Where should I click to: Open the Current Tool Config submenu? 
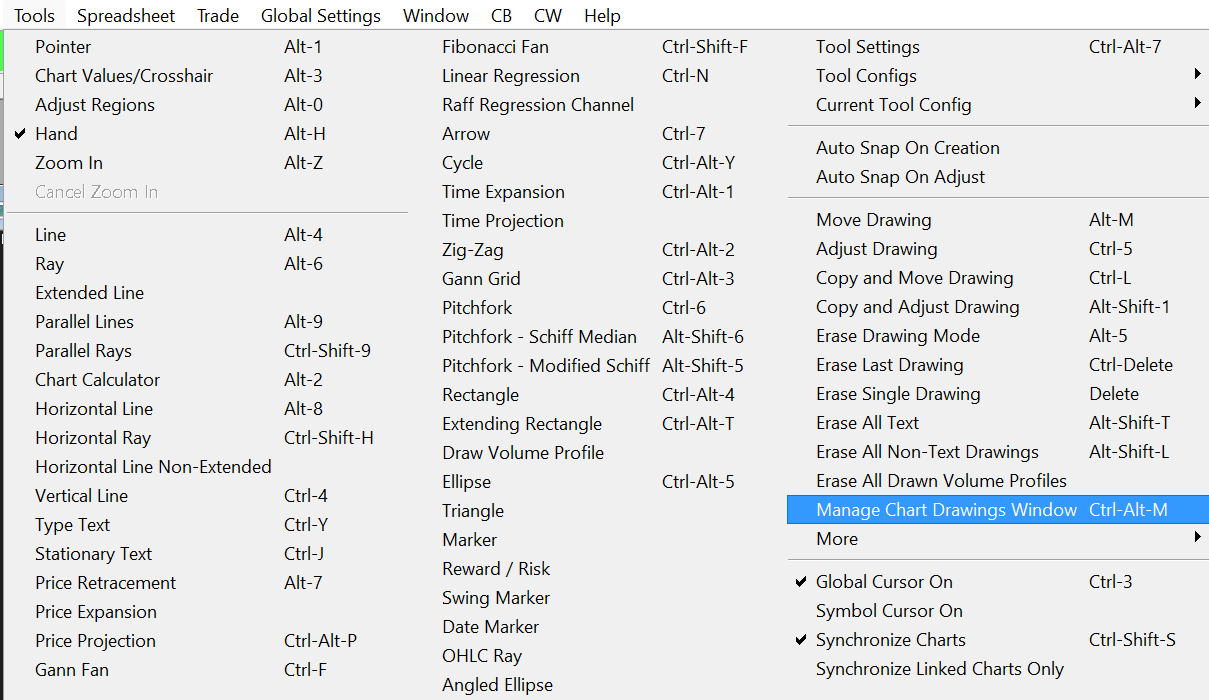click(893, 105)
